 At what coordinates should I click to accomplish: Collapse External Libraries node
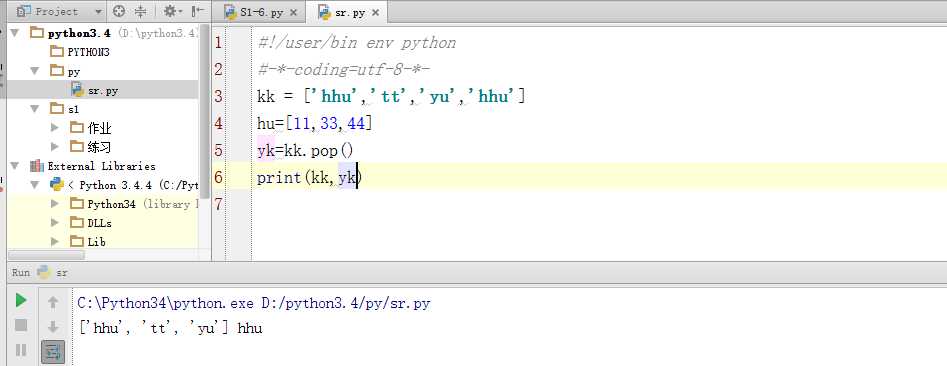pos(15,165)
